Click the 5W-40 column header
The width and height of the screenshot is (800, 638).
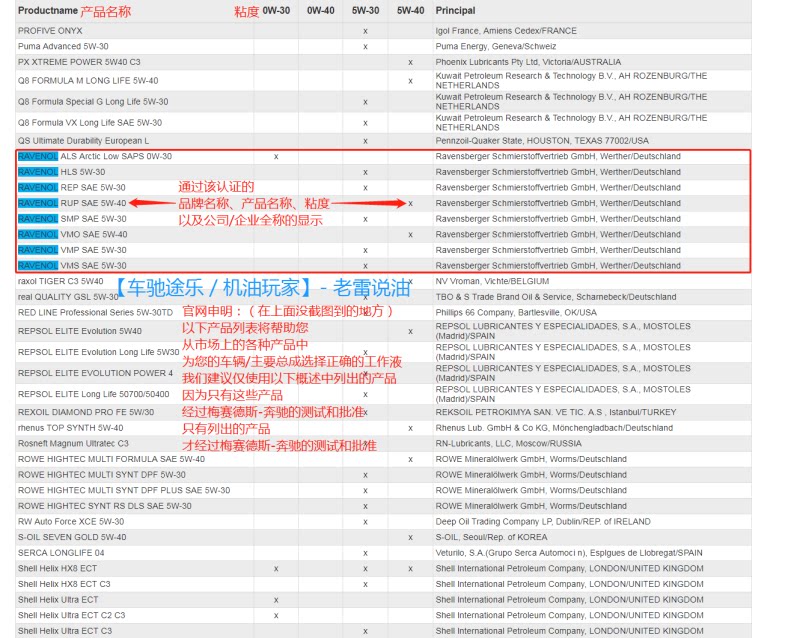tap(410, 10)
